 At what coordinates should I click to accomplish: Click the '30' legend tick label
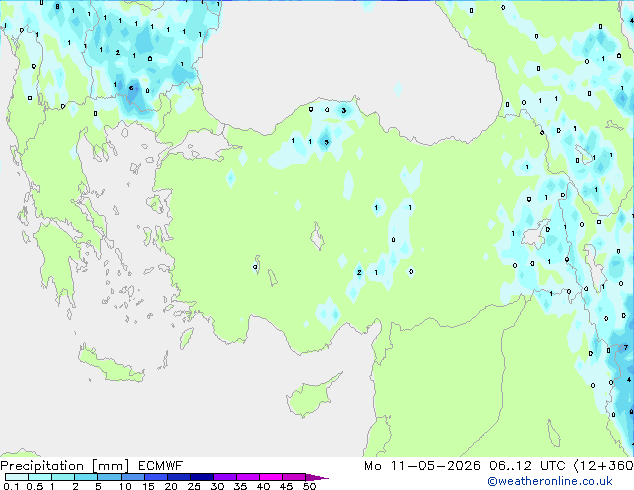(x=217, y=486)
